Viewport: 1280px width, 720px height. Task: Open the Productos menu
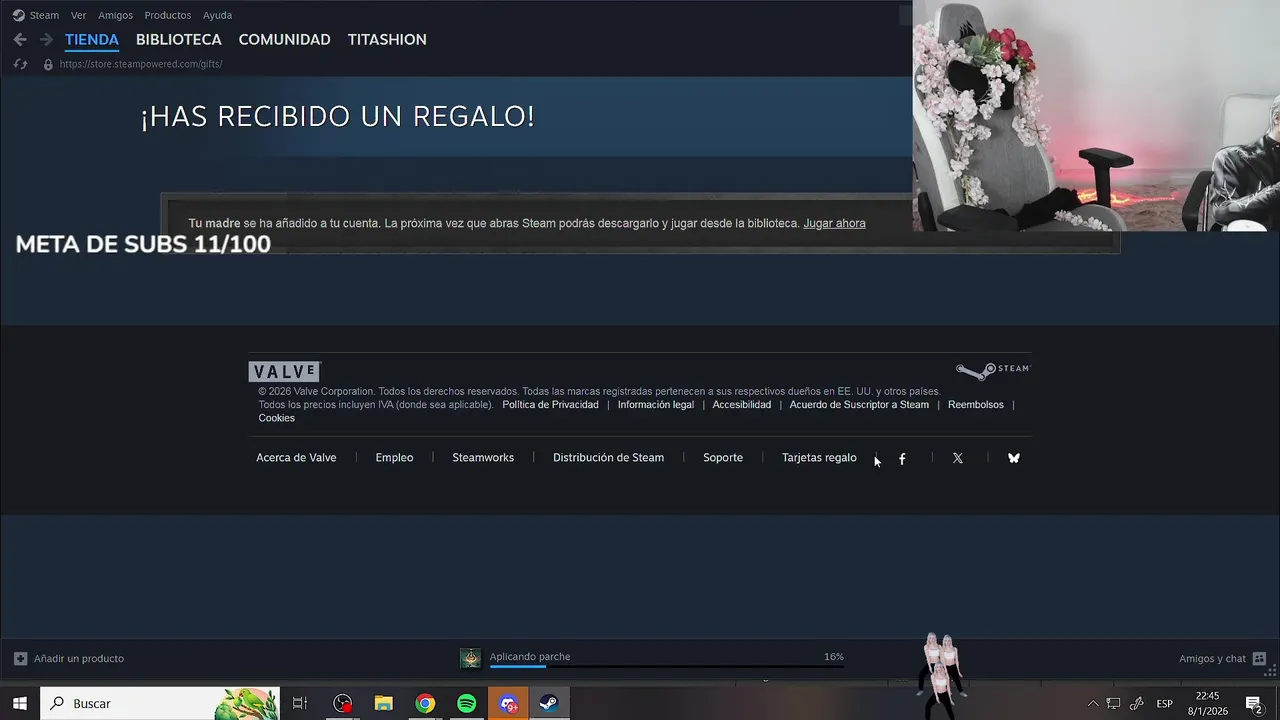click(x=168, y=15)
